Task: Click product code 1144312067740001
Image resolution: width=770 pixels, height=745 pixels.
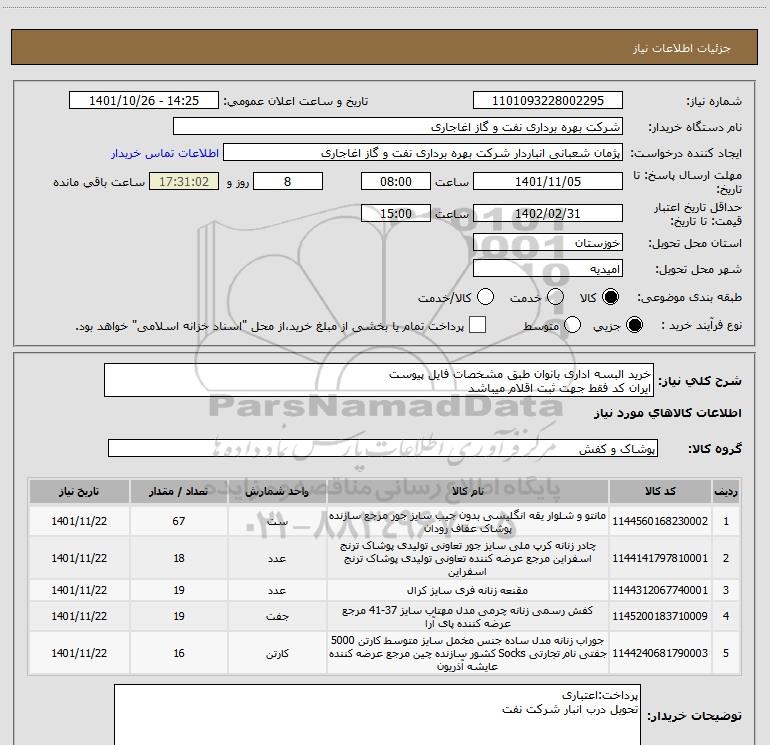Action: coord(660,590)
